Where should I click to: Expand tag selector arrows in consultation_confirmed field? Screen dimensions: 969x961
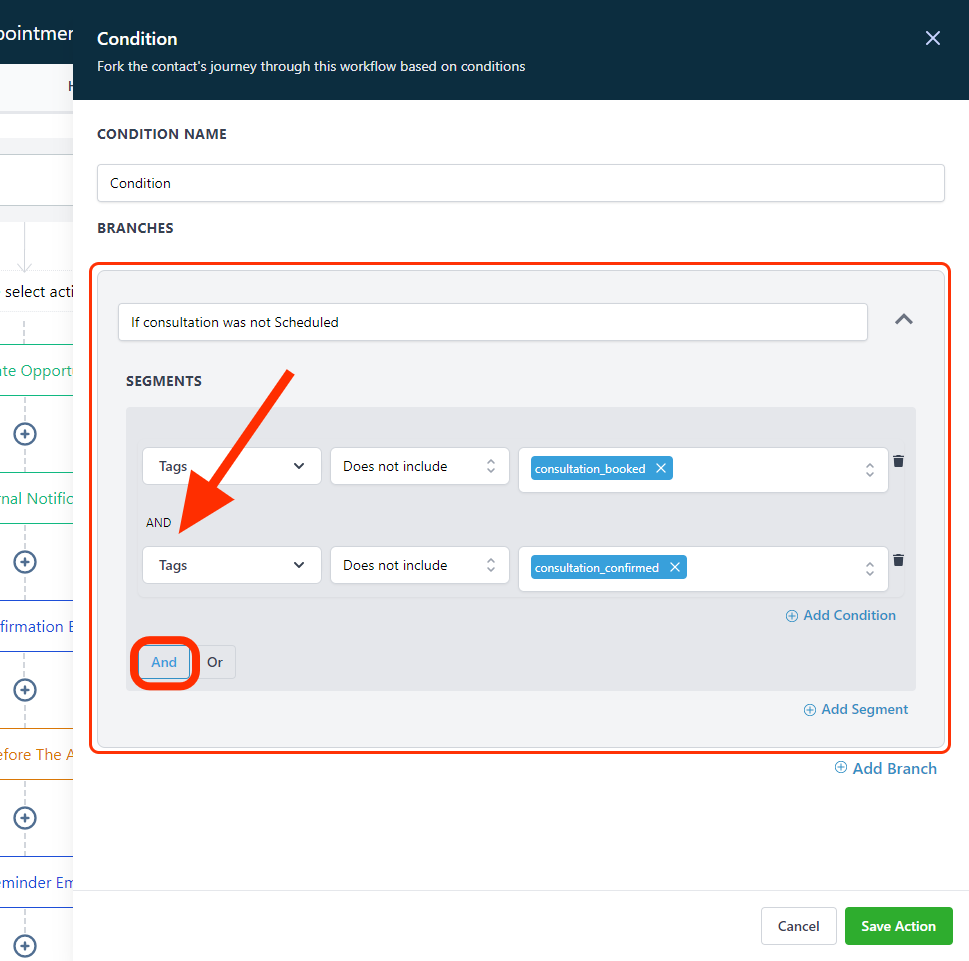pyautogui.click(x=870, y=569)
